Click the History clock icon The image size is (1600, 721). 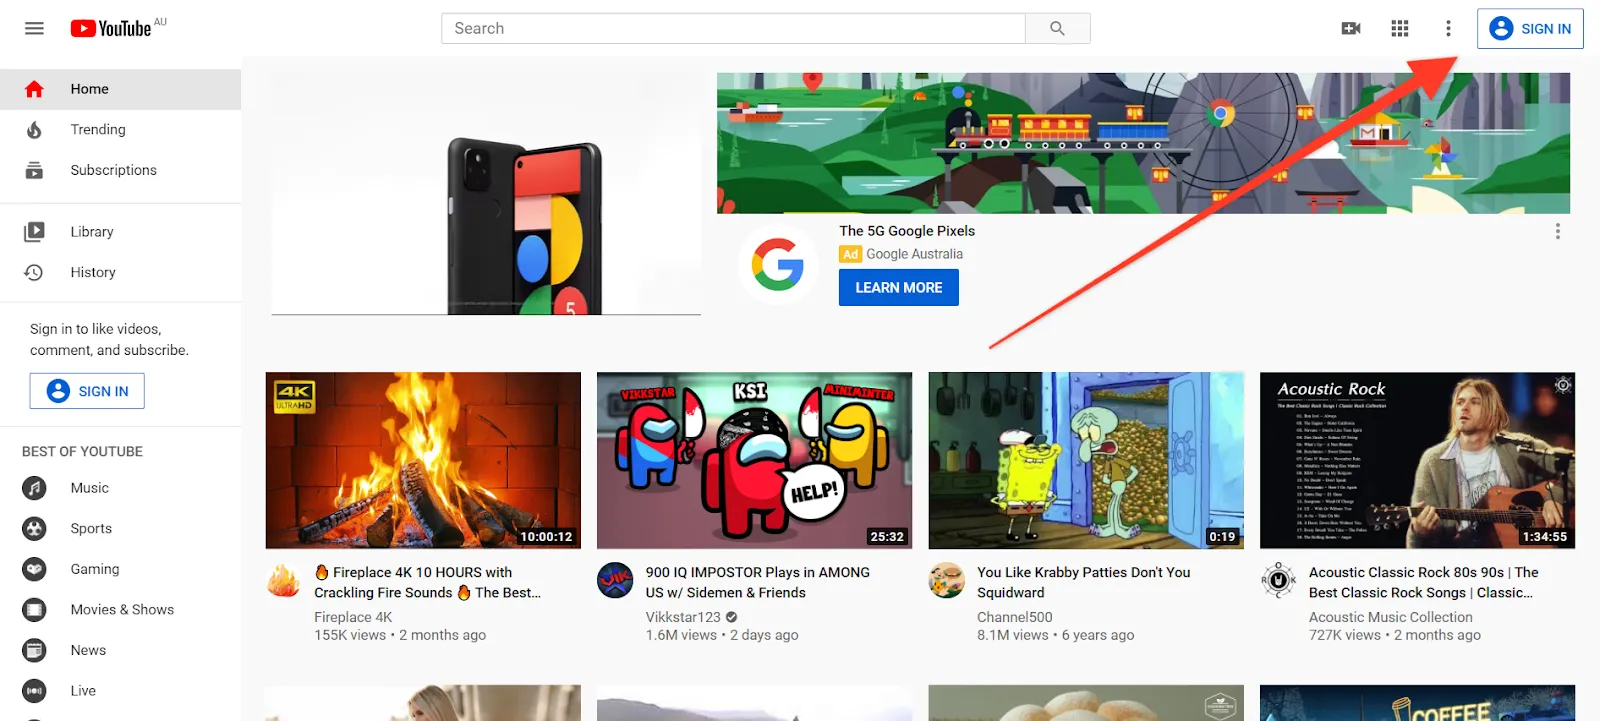(x=34, y=272)
